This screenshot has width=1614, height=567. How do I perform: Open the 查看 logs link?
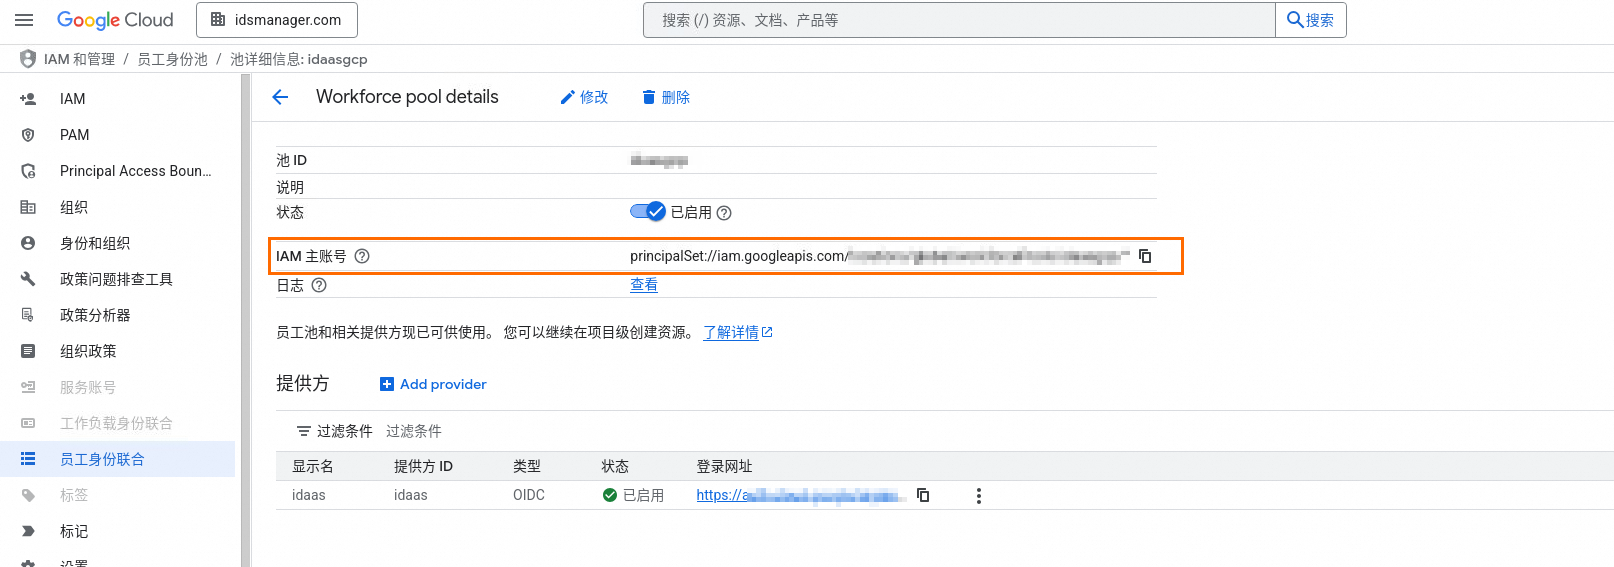point(644,285)
